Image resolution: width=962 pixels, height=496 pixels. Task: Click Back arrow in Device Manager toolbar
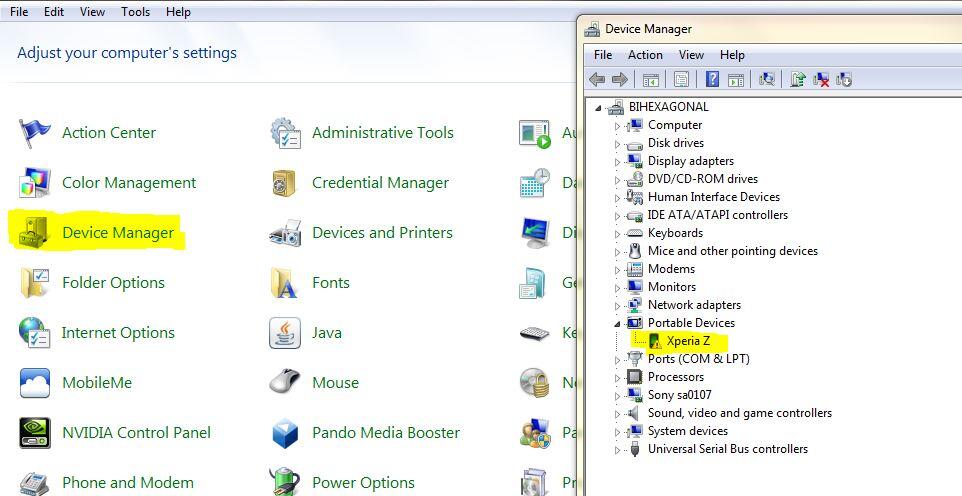coord(597,79)
